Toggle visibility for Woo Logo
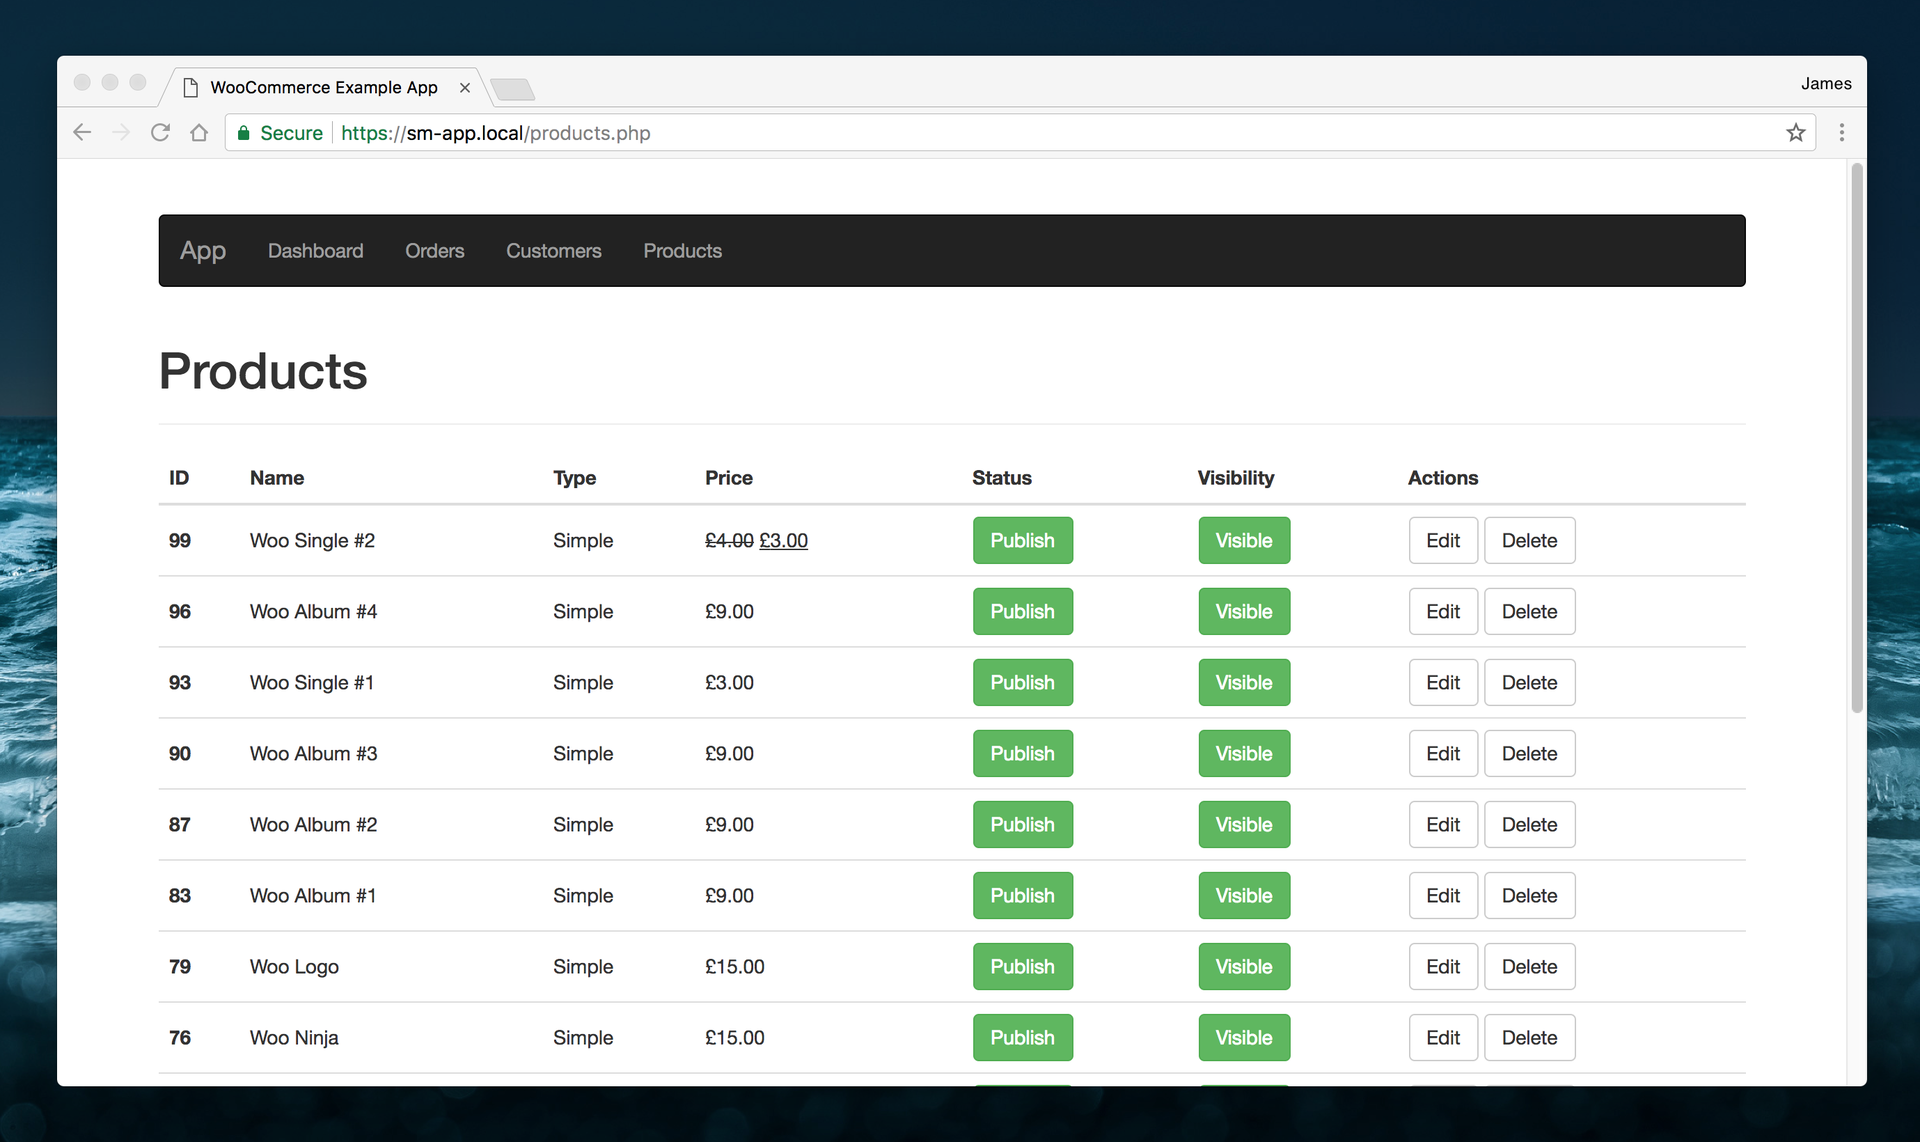This screenshot has height=1142, width=1920. [x=1243, y=966]
